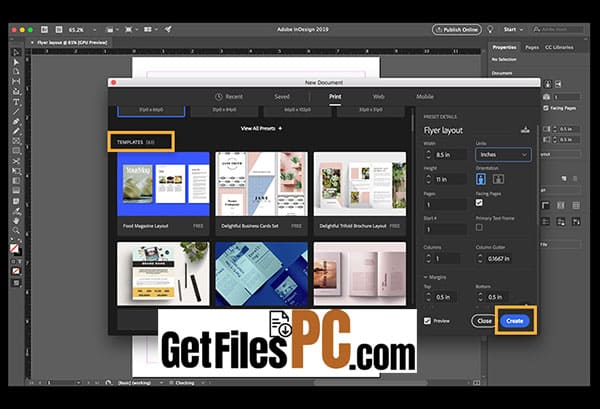Select the Gap tool
This screenshot has width=600, height=409.
(x=16, y=81)
